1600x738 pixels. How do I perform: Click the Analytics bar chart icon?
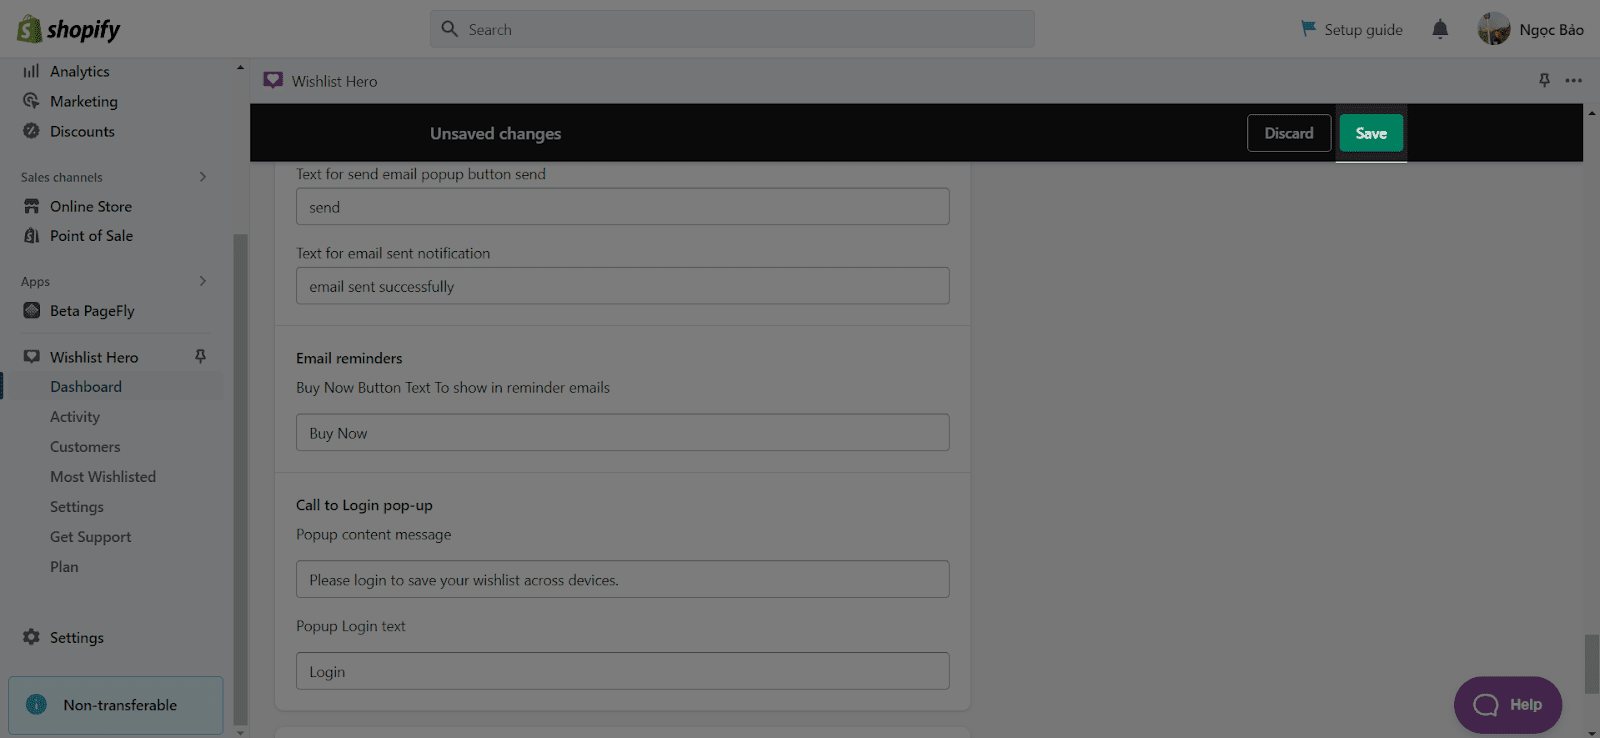[32, 71]
